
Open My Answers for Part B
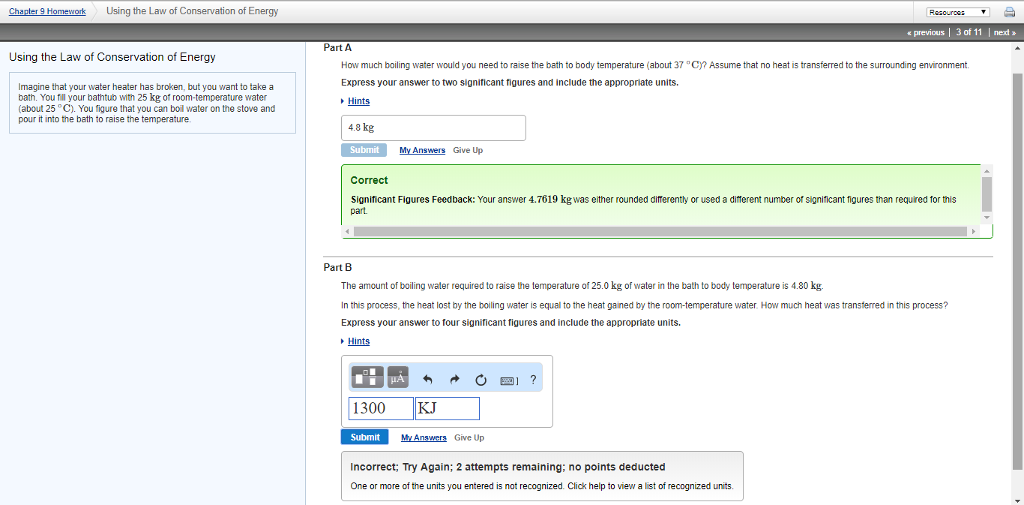424,438
